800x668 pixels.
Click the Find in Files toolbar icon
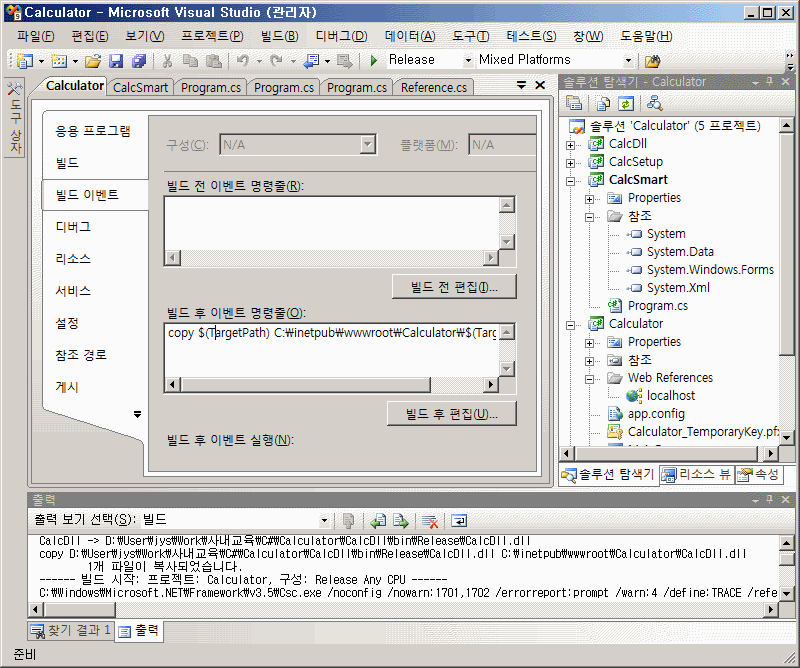[652, 61]
